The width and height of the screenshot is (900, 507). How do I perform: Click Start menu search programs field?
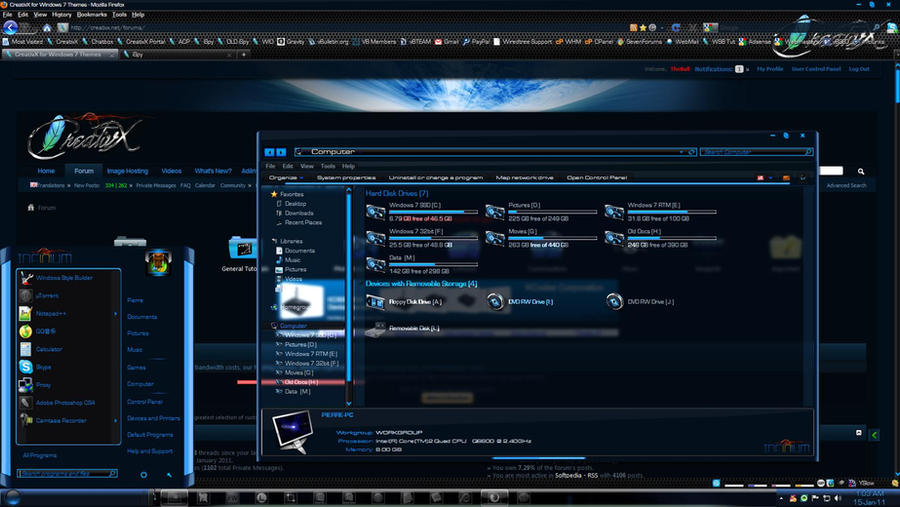67,474
